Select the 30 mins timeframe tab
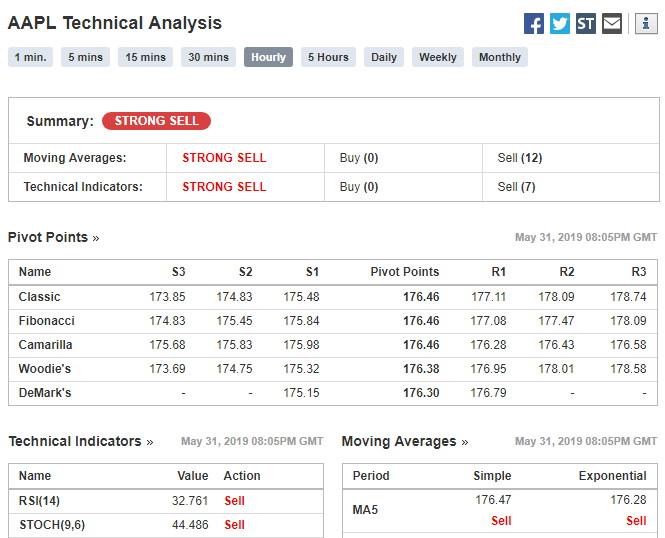Image resolution: width=665 pixels, height=538 pixels. pos(208,57)
